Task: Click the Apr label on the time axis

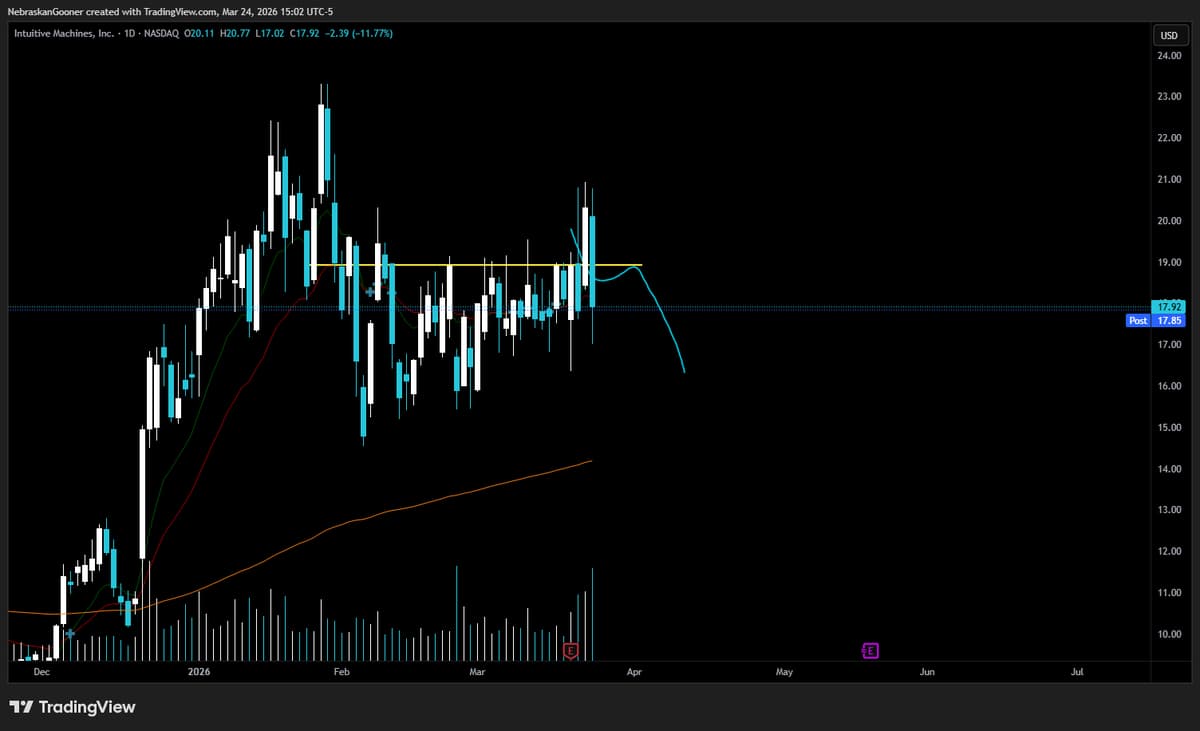Action: coord(633,672)
